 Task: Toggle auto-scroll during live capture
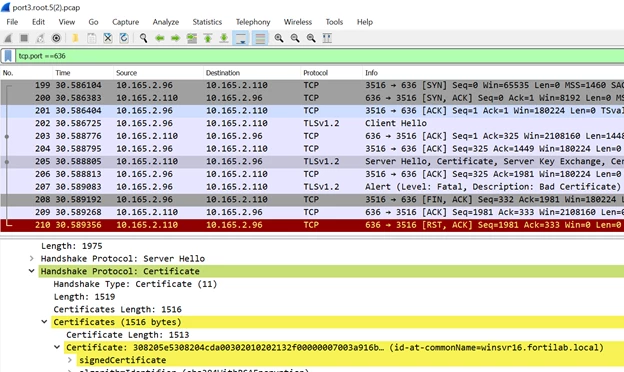tap(241, 38)
